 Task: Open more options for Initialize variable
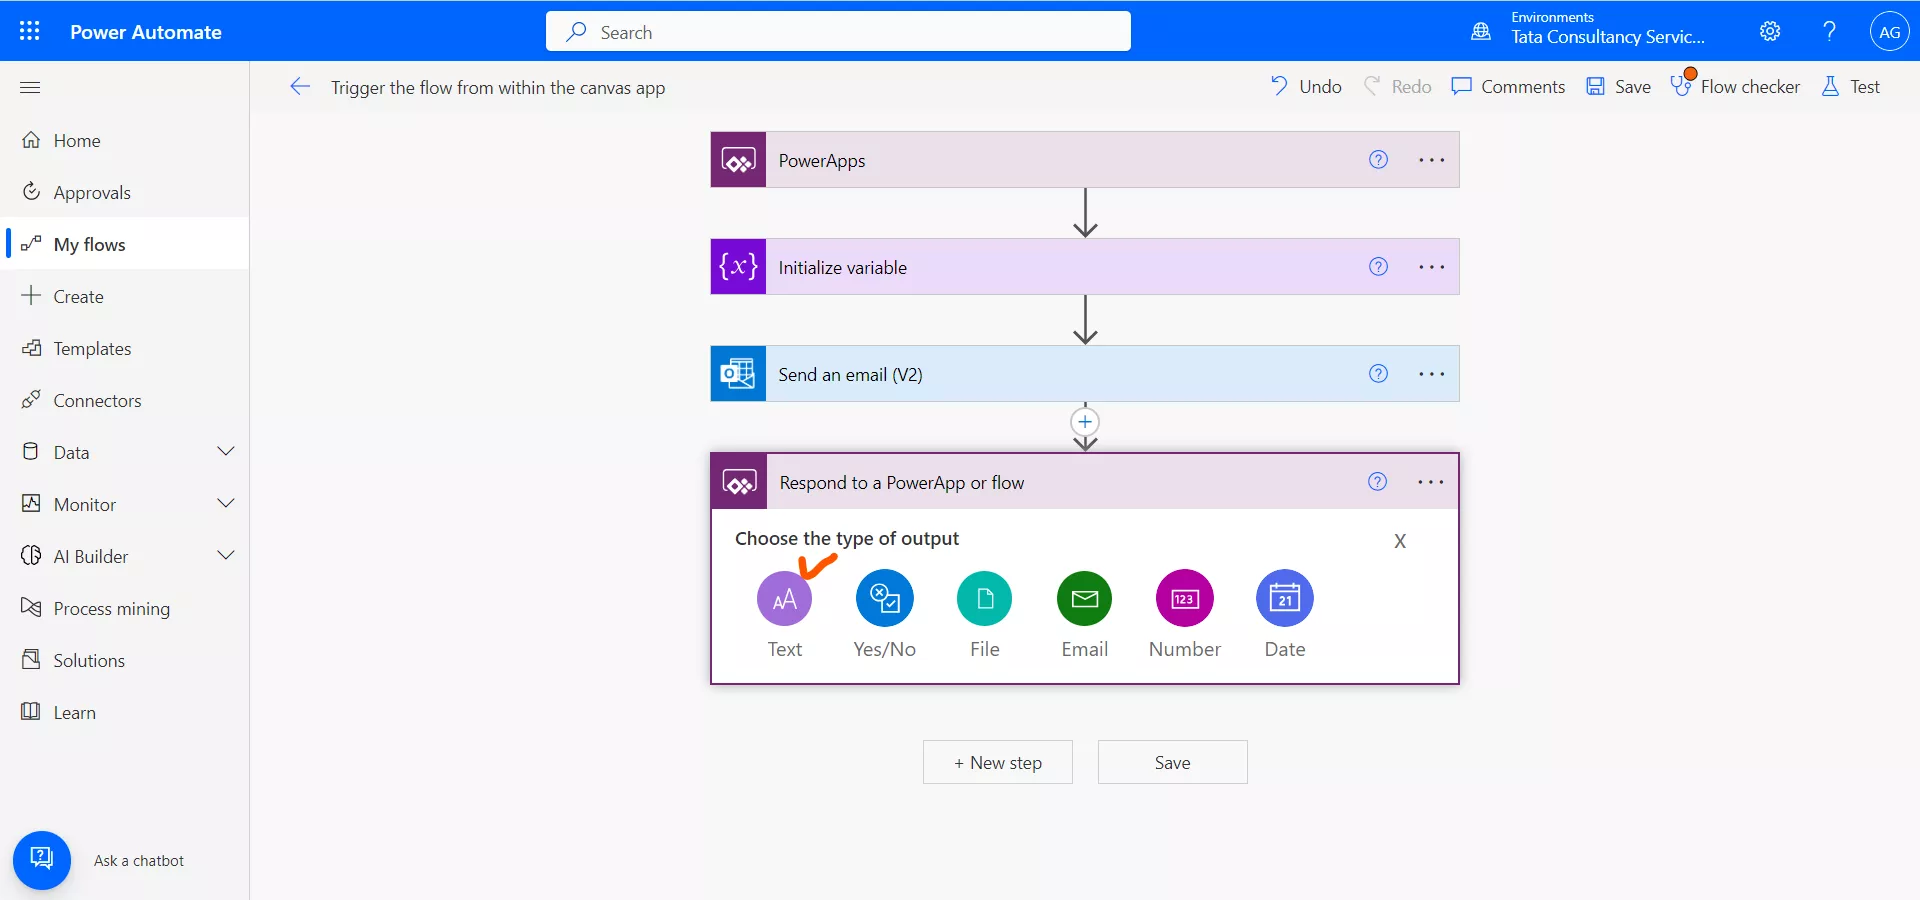pyautogui.click(x=1431, y=267)
